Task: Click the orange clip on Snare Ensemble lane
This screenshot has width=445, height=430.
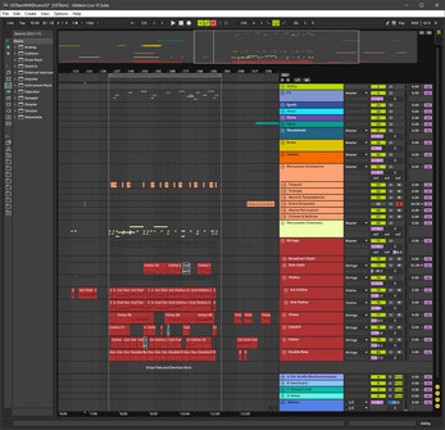Action: click(x=261, y=204)
